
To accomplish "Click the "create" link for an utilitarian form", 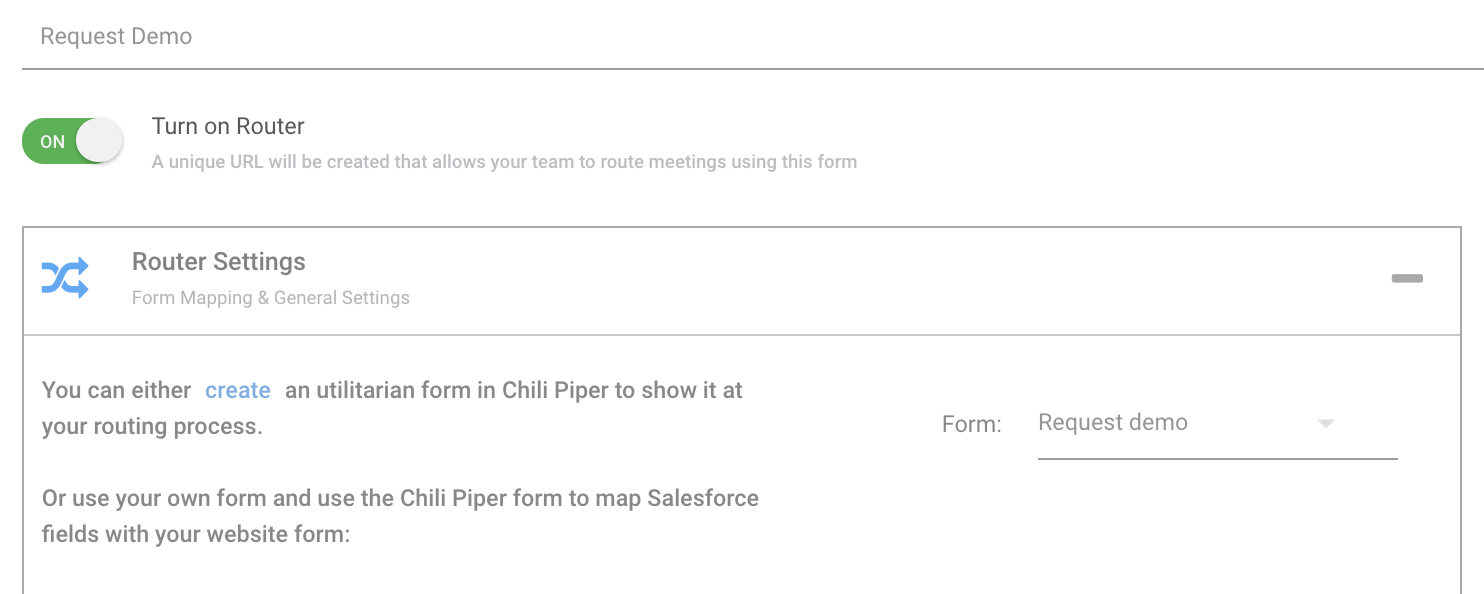I will pyautogui.click(x=238, y=390).
